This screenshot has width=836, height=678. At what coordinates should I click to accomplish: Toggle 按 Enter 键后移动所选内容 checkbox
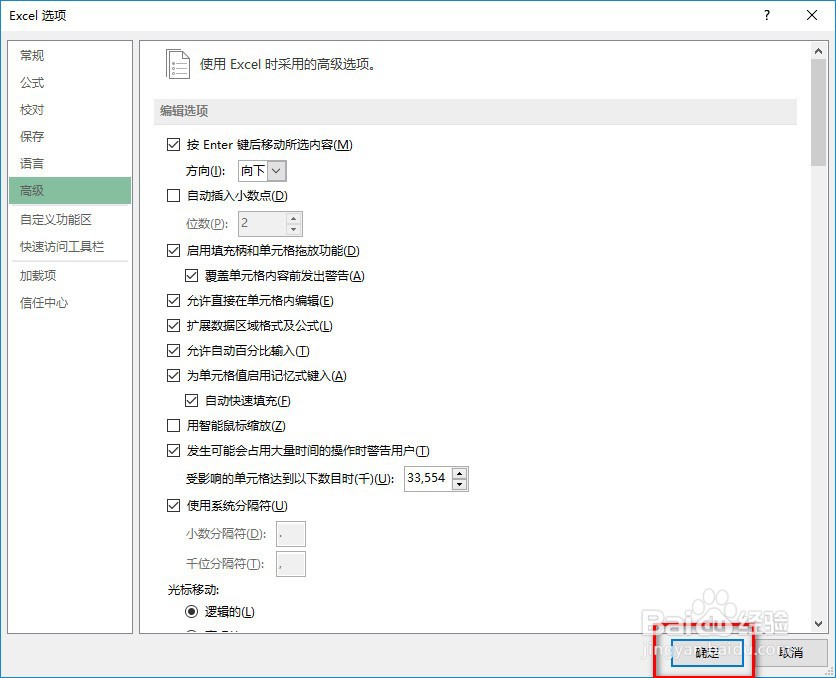click(173, 144)
